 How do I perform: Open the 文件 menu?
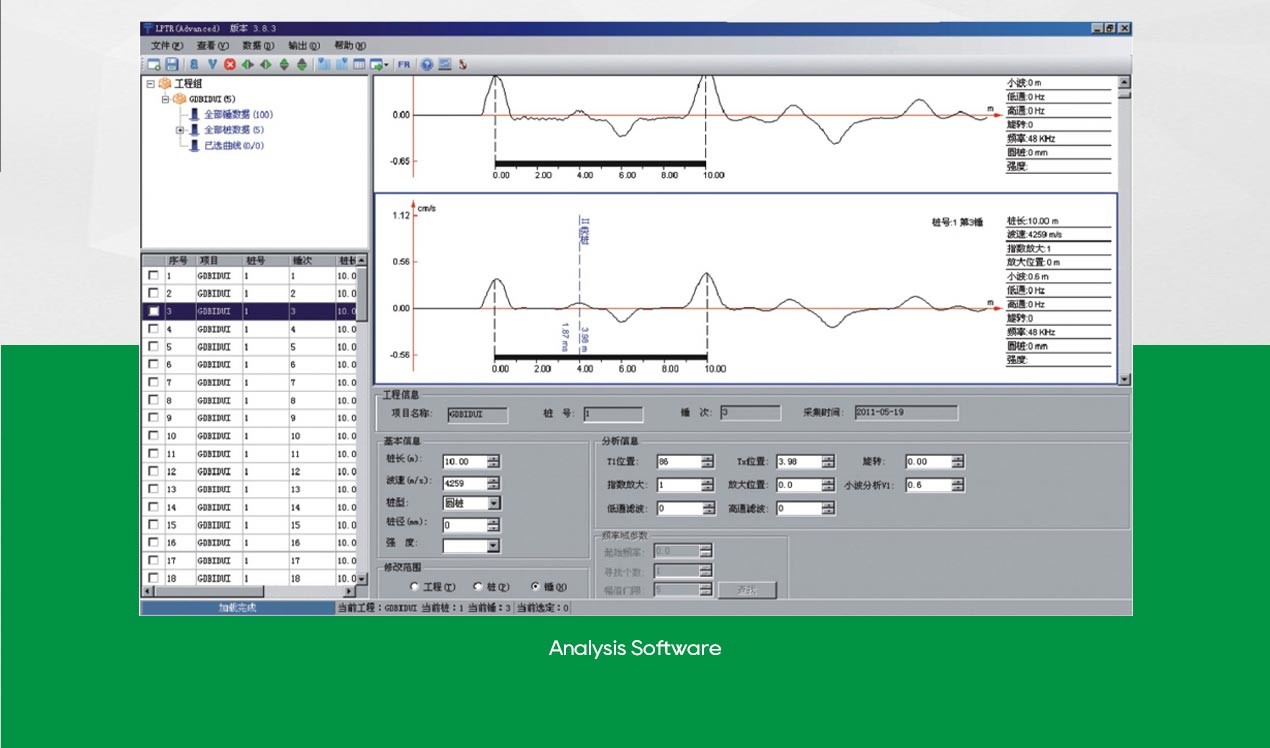166,45
